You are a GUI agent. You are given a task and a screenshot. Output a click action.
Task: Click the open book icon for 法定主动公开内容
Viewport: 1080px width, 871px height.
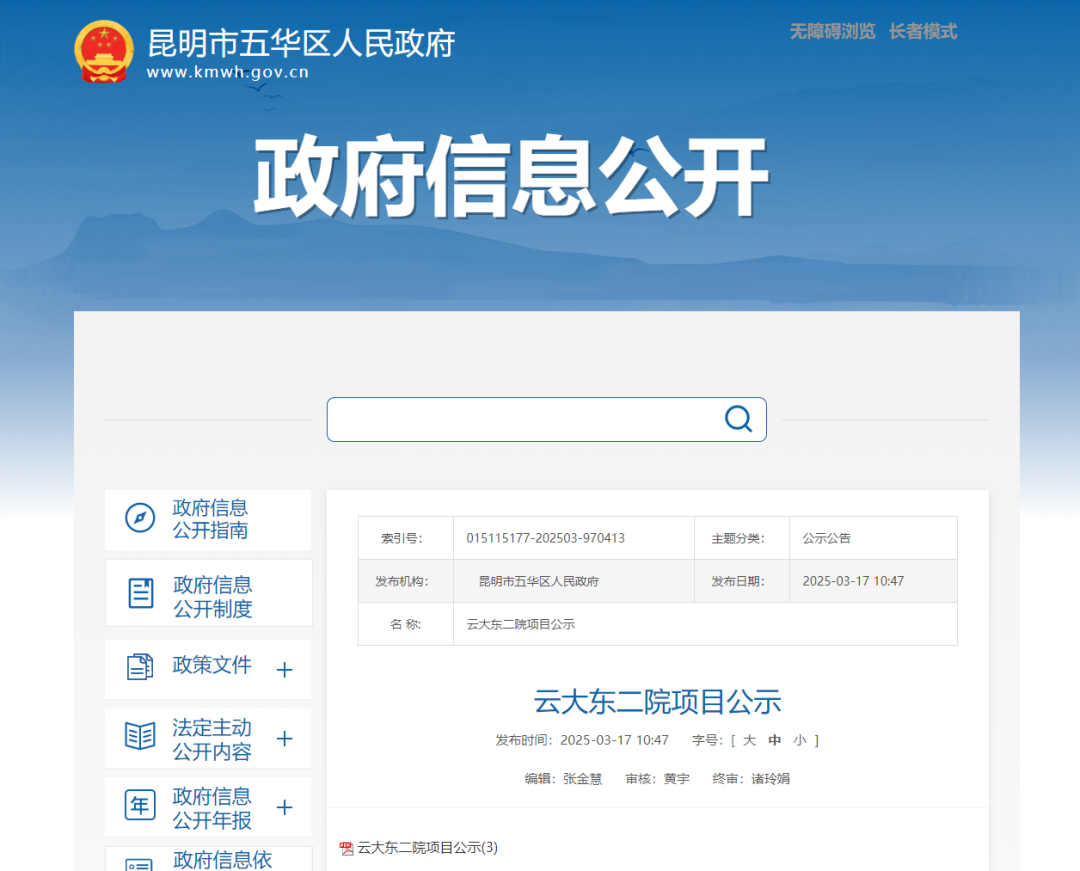(140, 737)
